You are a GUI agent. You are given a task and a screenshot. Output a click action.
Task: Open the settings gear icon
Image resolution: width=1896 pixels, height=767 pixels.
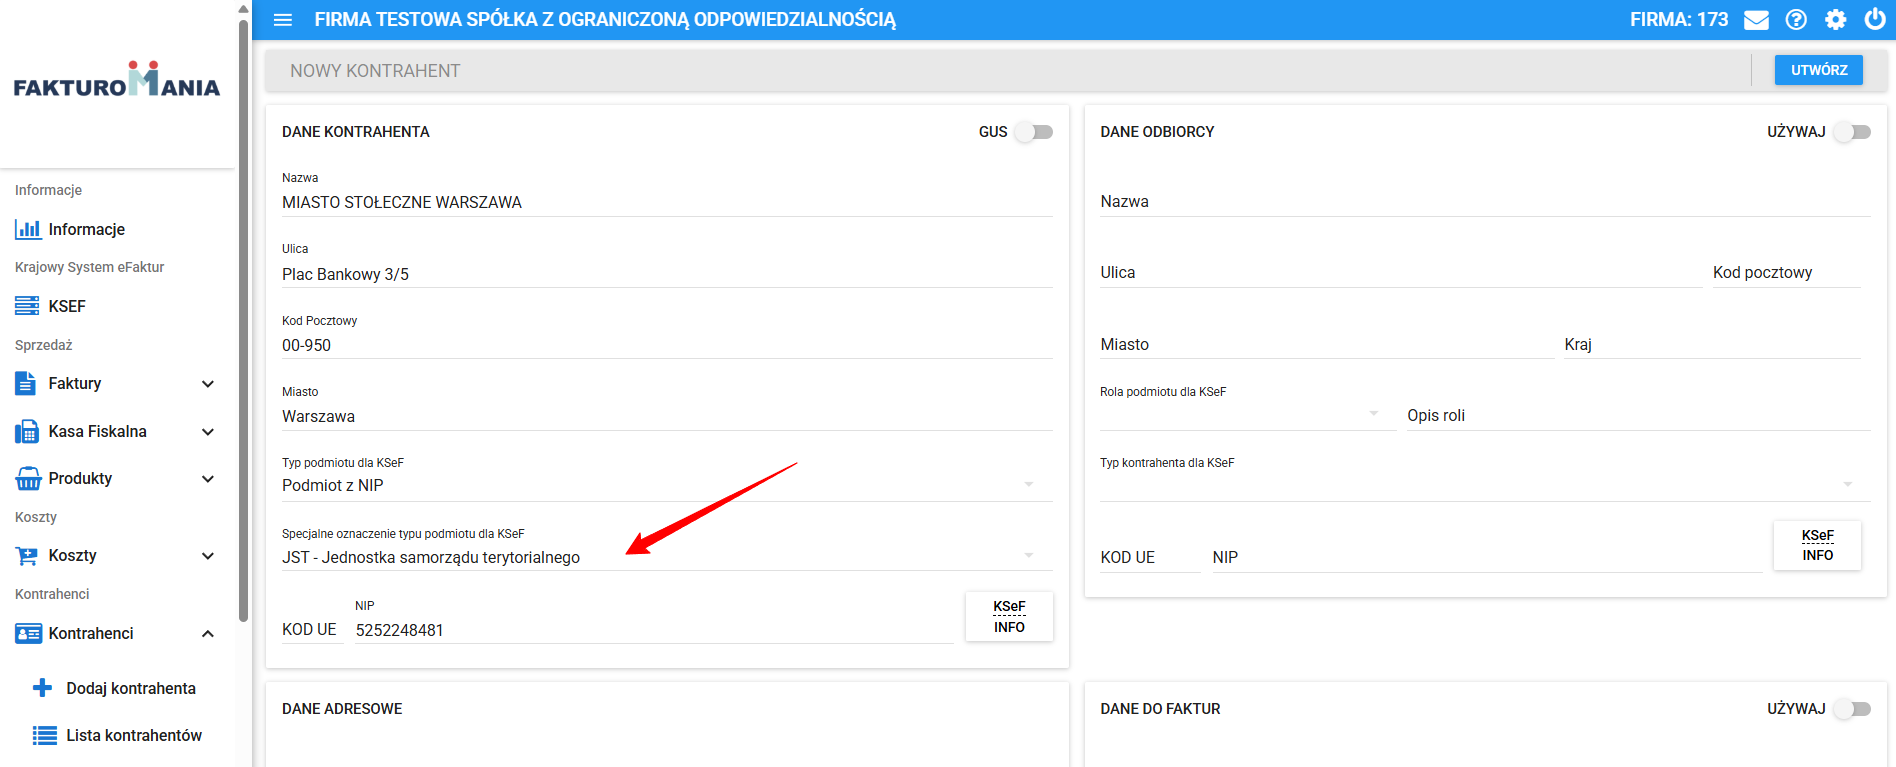(x=1836, y=20)
